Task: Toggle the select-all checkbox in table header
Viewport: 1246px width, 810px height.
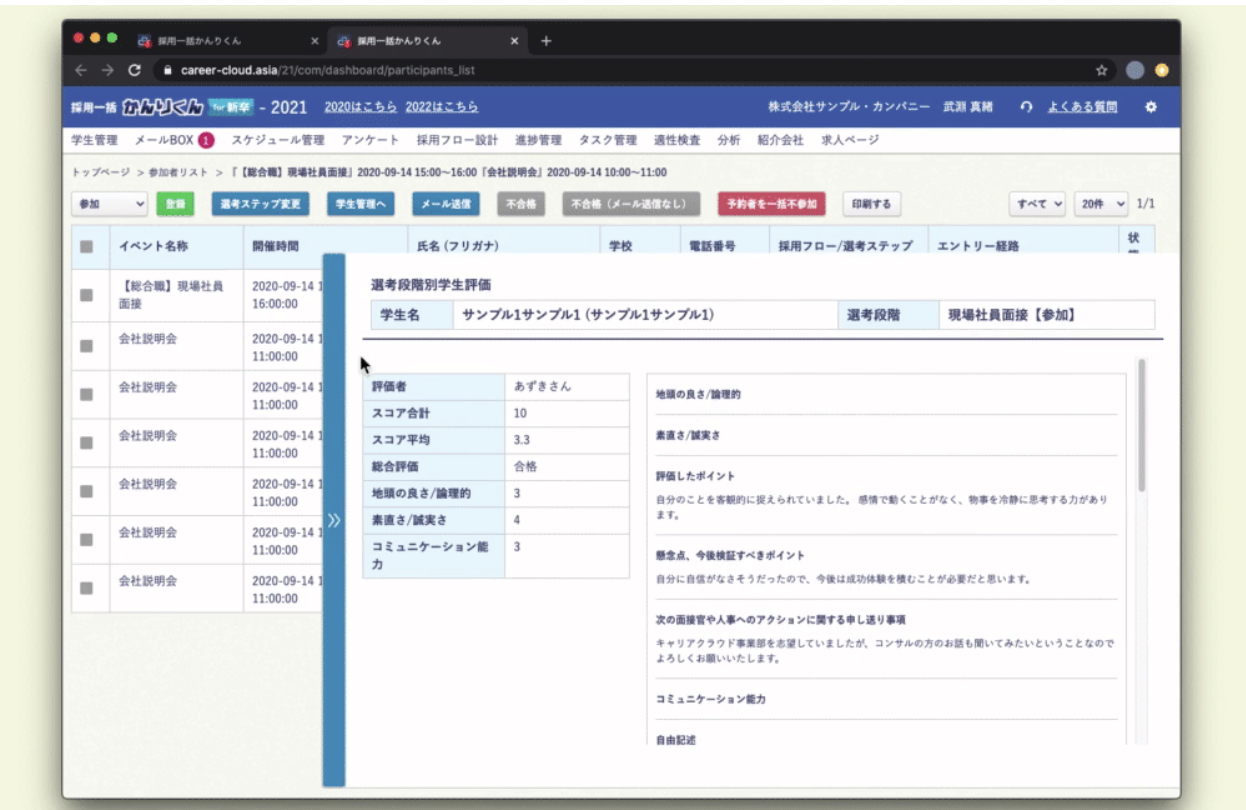Action: (87, 246)
